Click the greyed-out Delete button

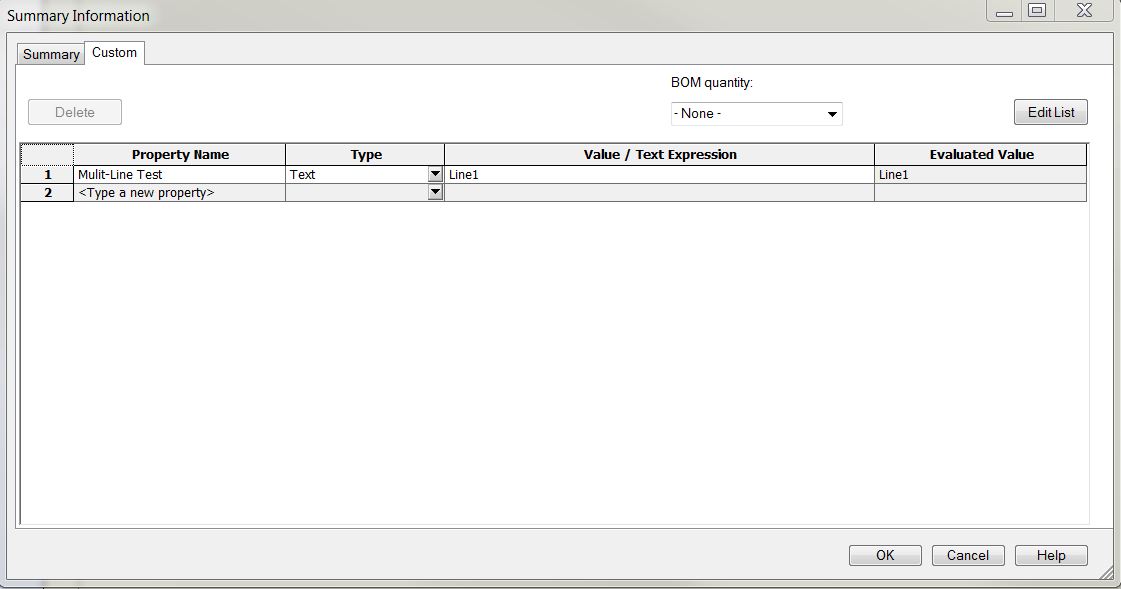(75, 112)
